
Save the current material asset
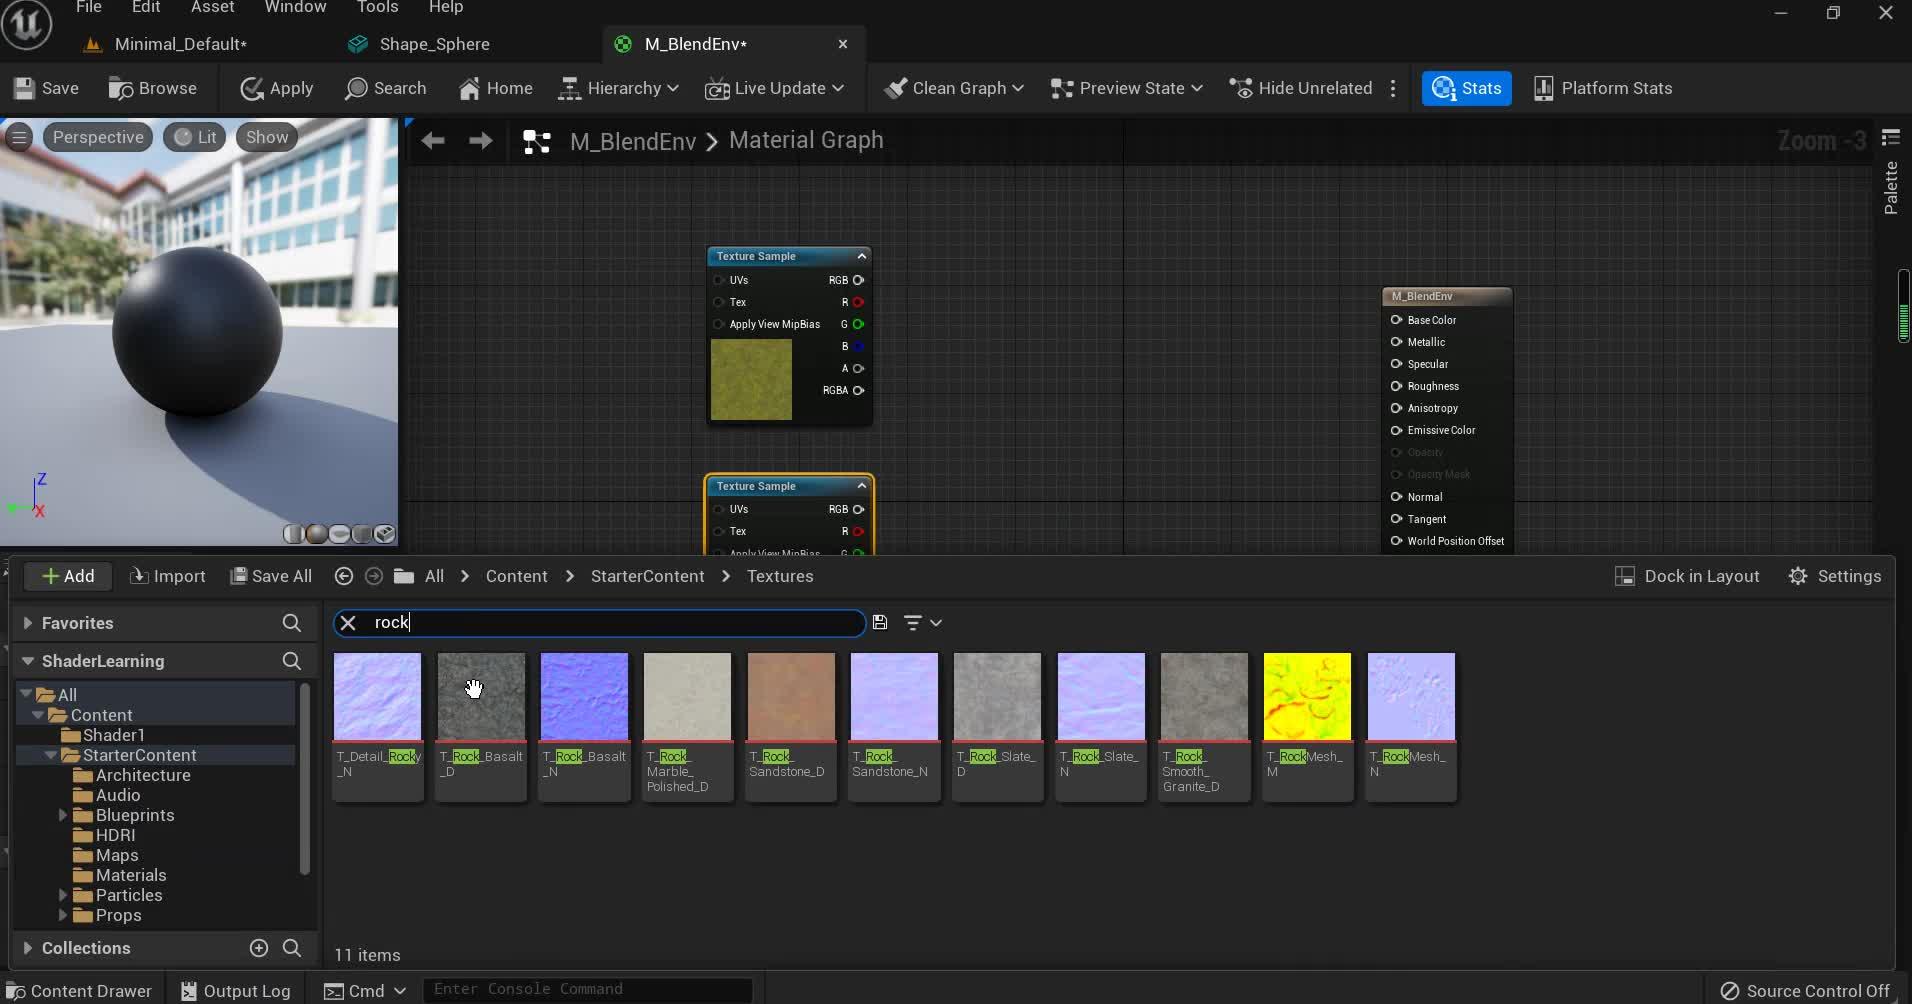(x=46, y=88)
